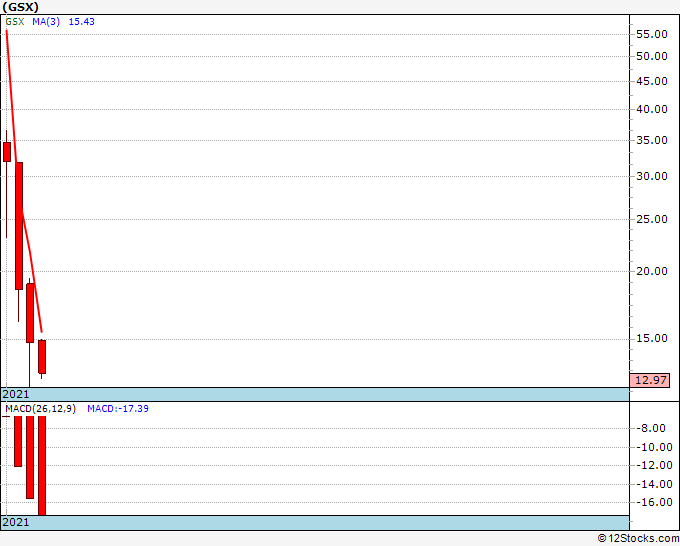Click the 12.97 current price tag

tap(650, 380)
